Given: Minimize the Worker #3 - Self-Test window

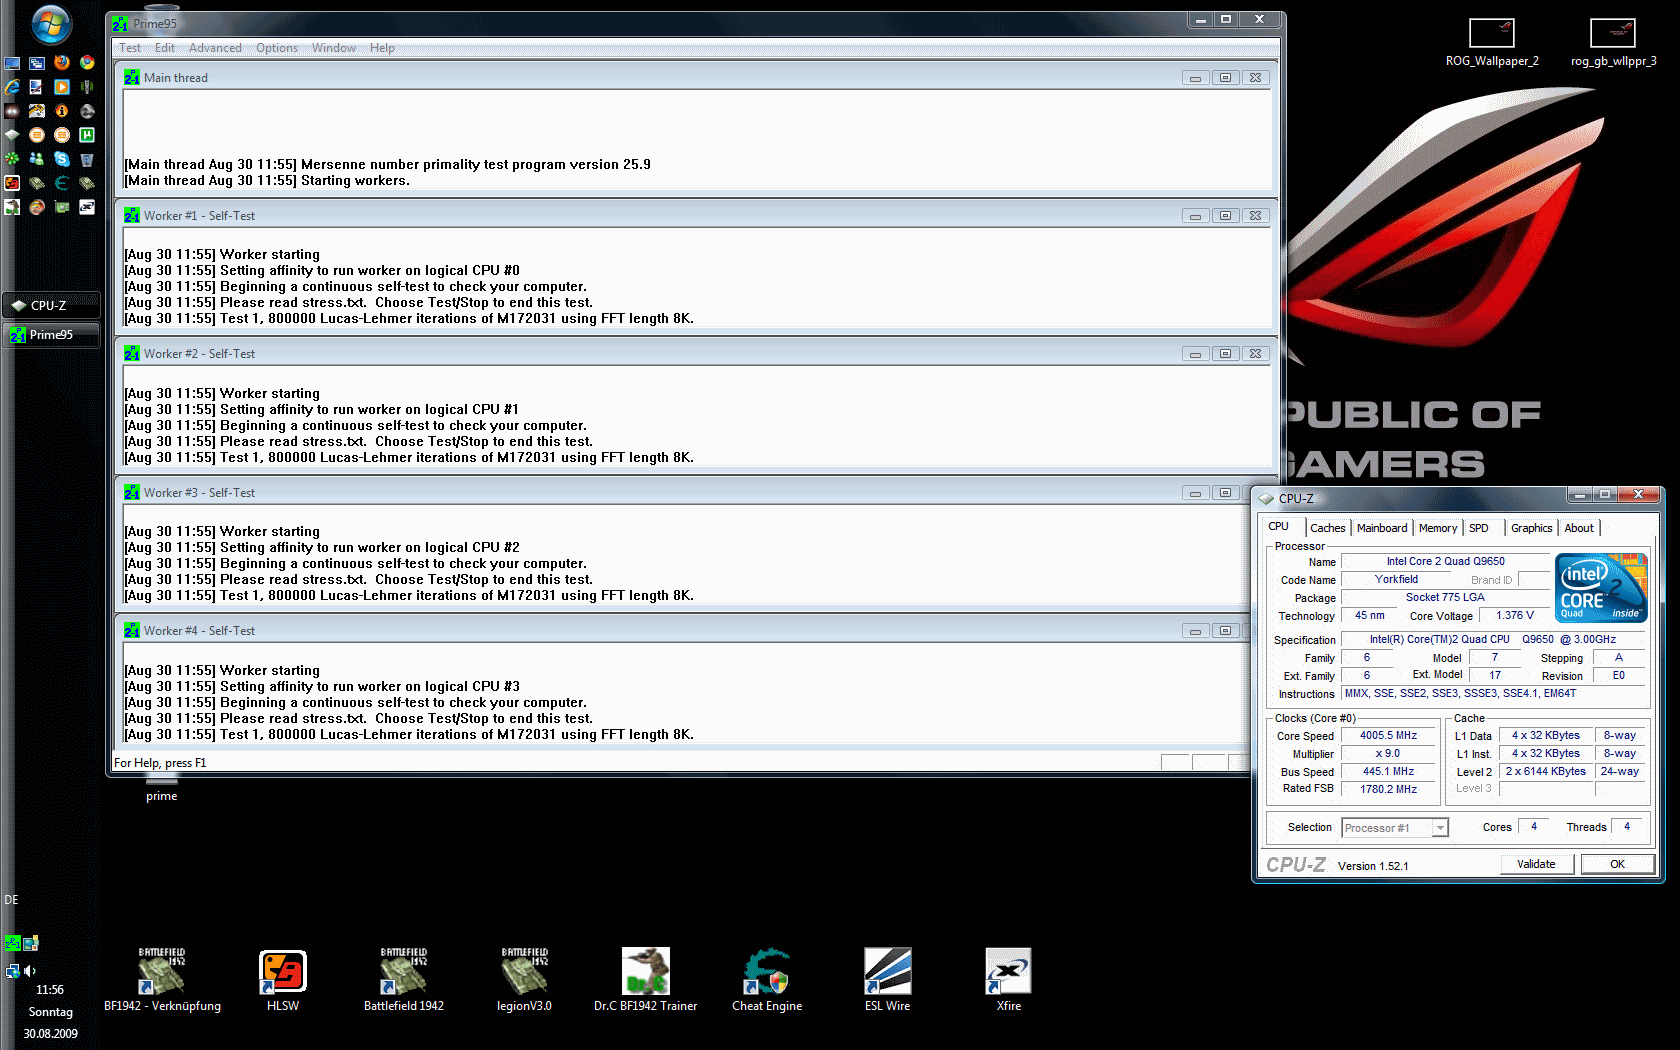Looking at the screenshot, I should pyautogui.click(x=1195, y=493).
